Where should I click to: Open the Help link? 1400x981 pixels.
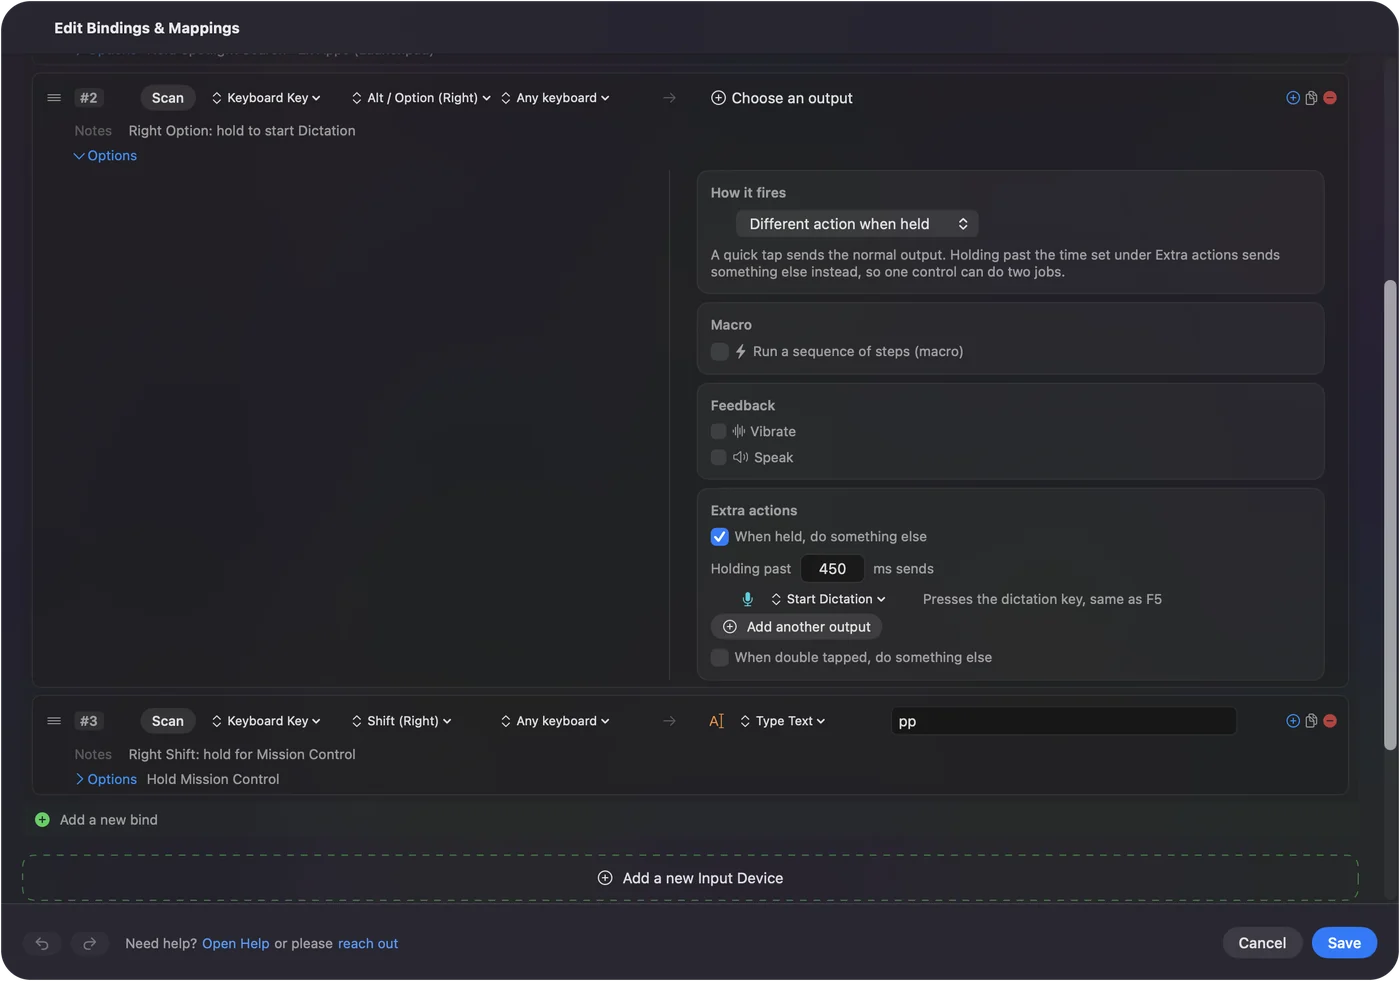click(x=236, y=944)
